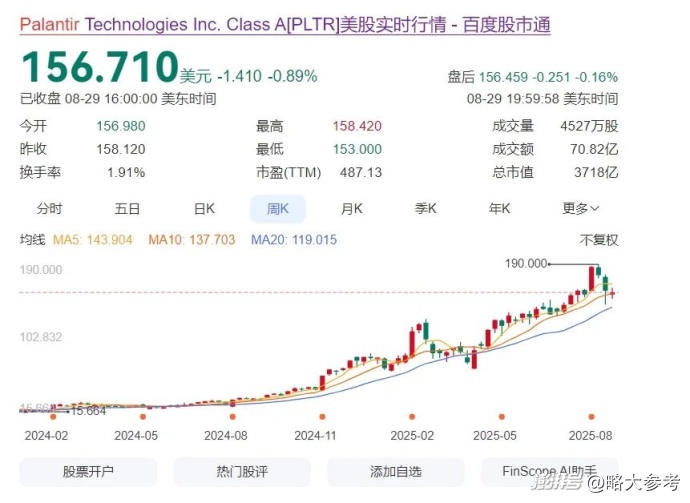
Task: Click the 190.000 peak price label
Action: [x=528, y=263]
